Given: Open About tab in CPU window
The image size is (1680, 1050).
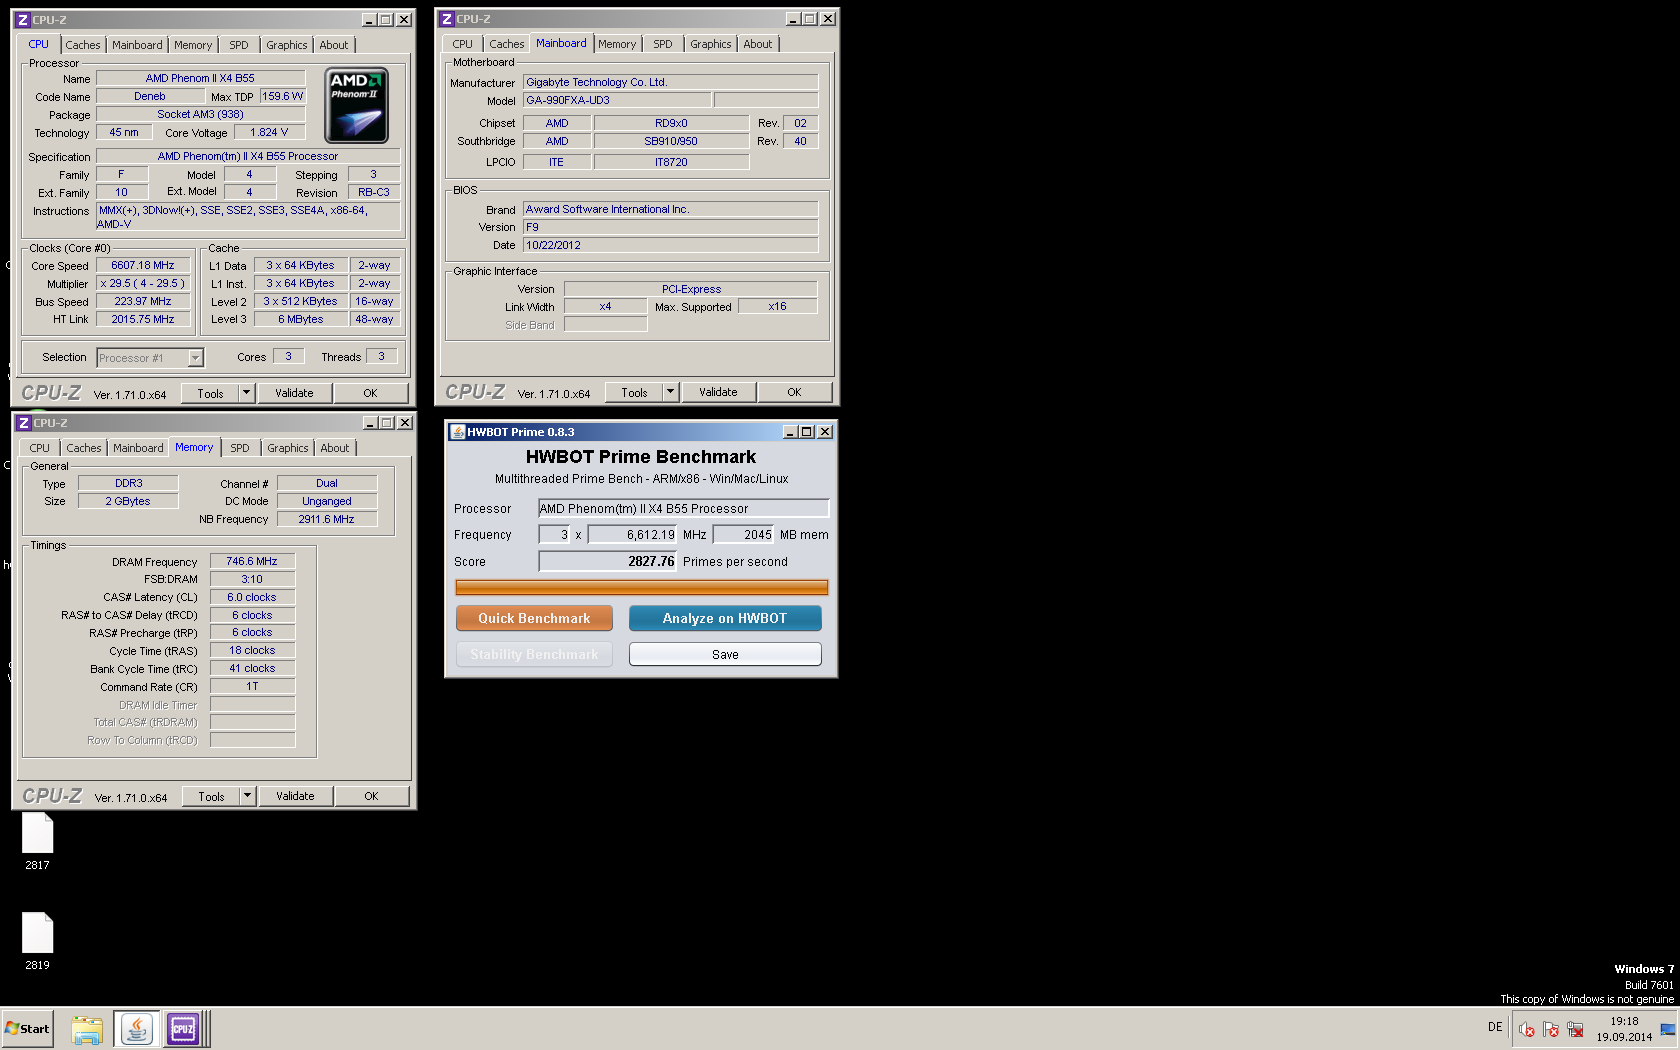Looking at the screenshot, I should coord(334,45).
